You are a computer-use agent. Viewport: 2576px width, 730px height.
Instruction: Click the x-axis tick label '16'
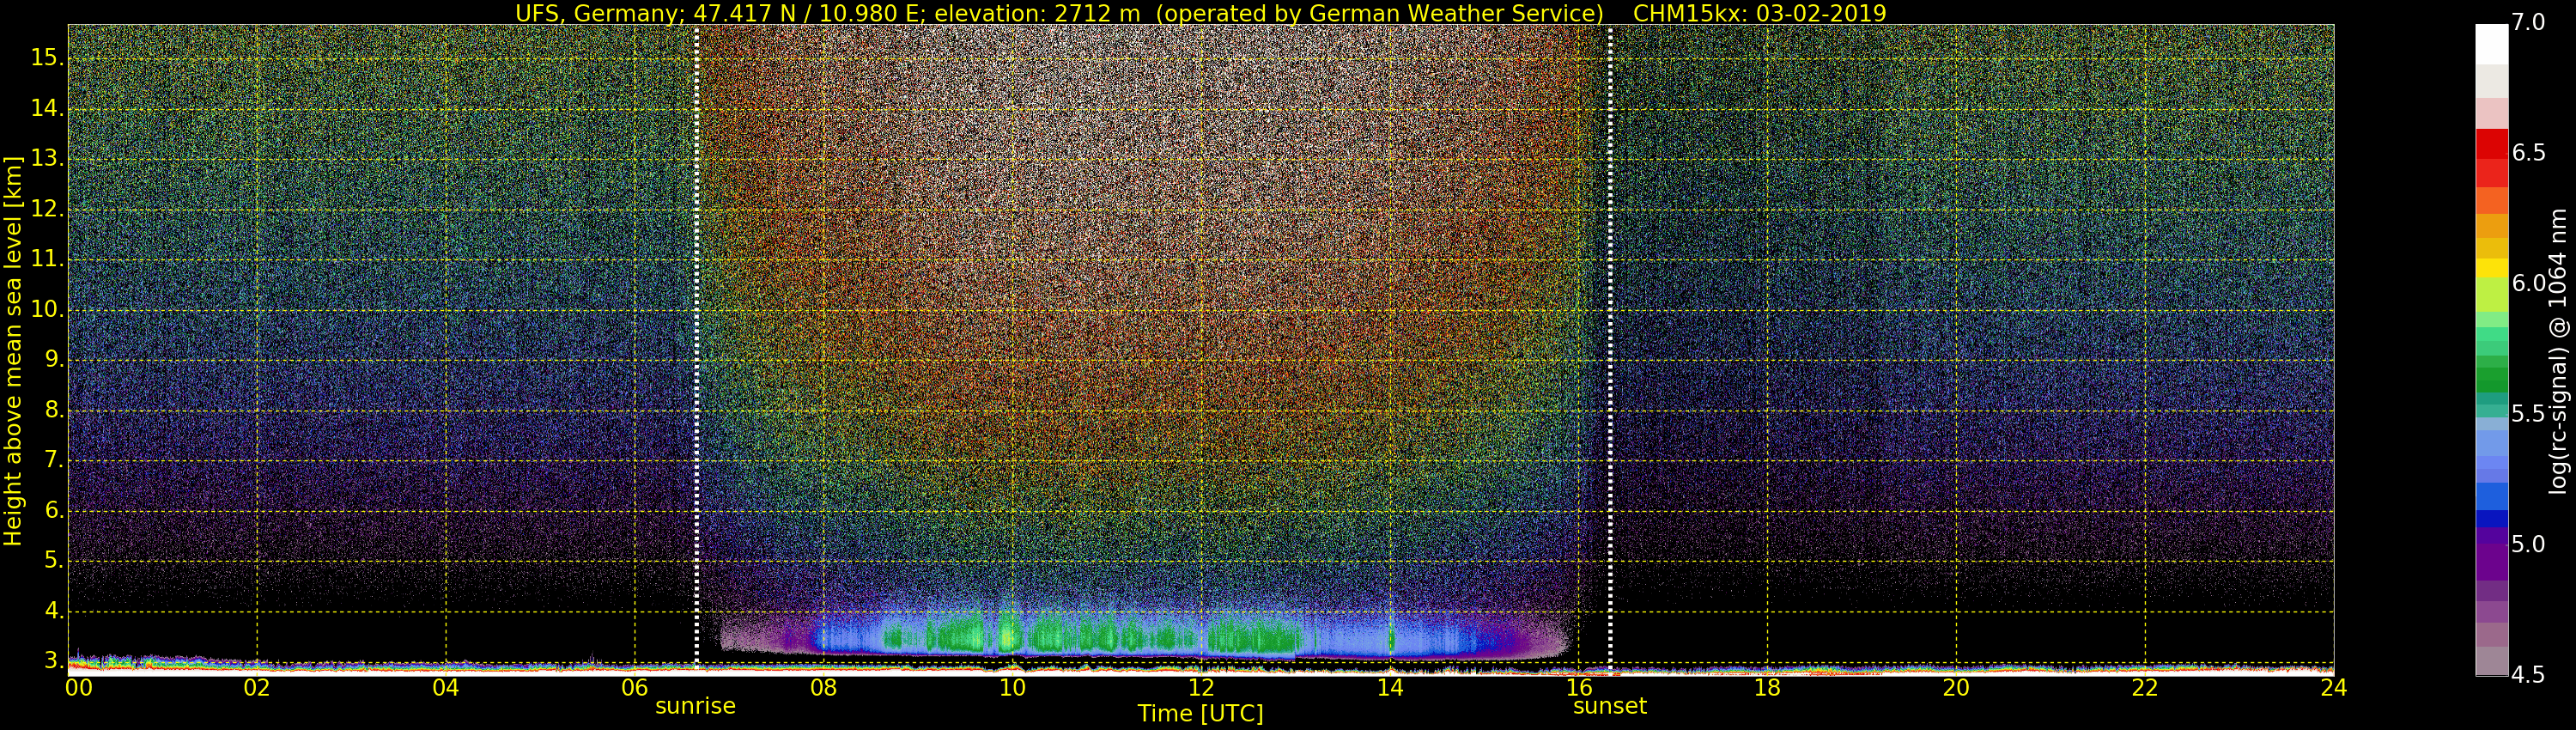click(1579, 688)
